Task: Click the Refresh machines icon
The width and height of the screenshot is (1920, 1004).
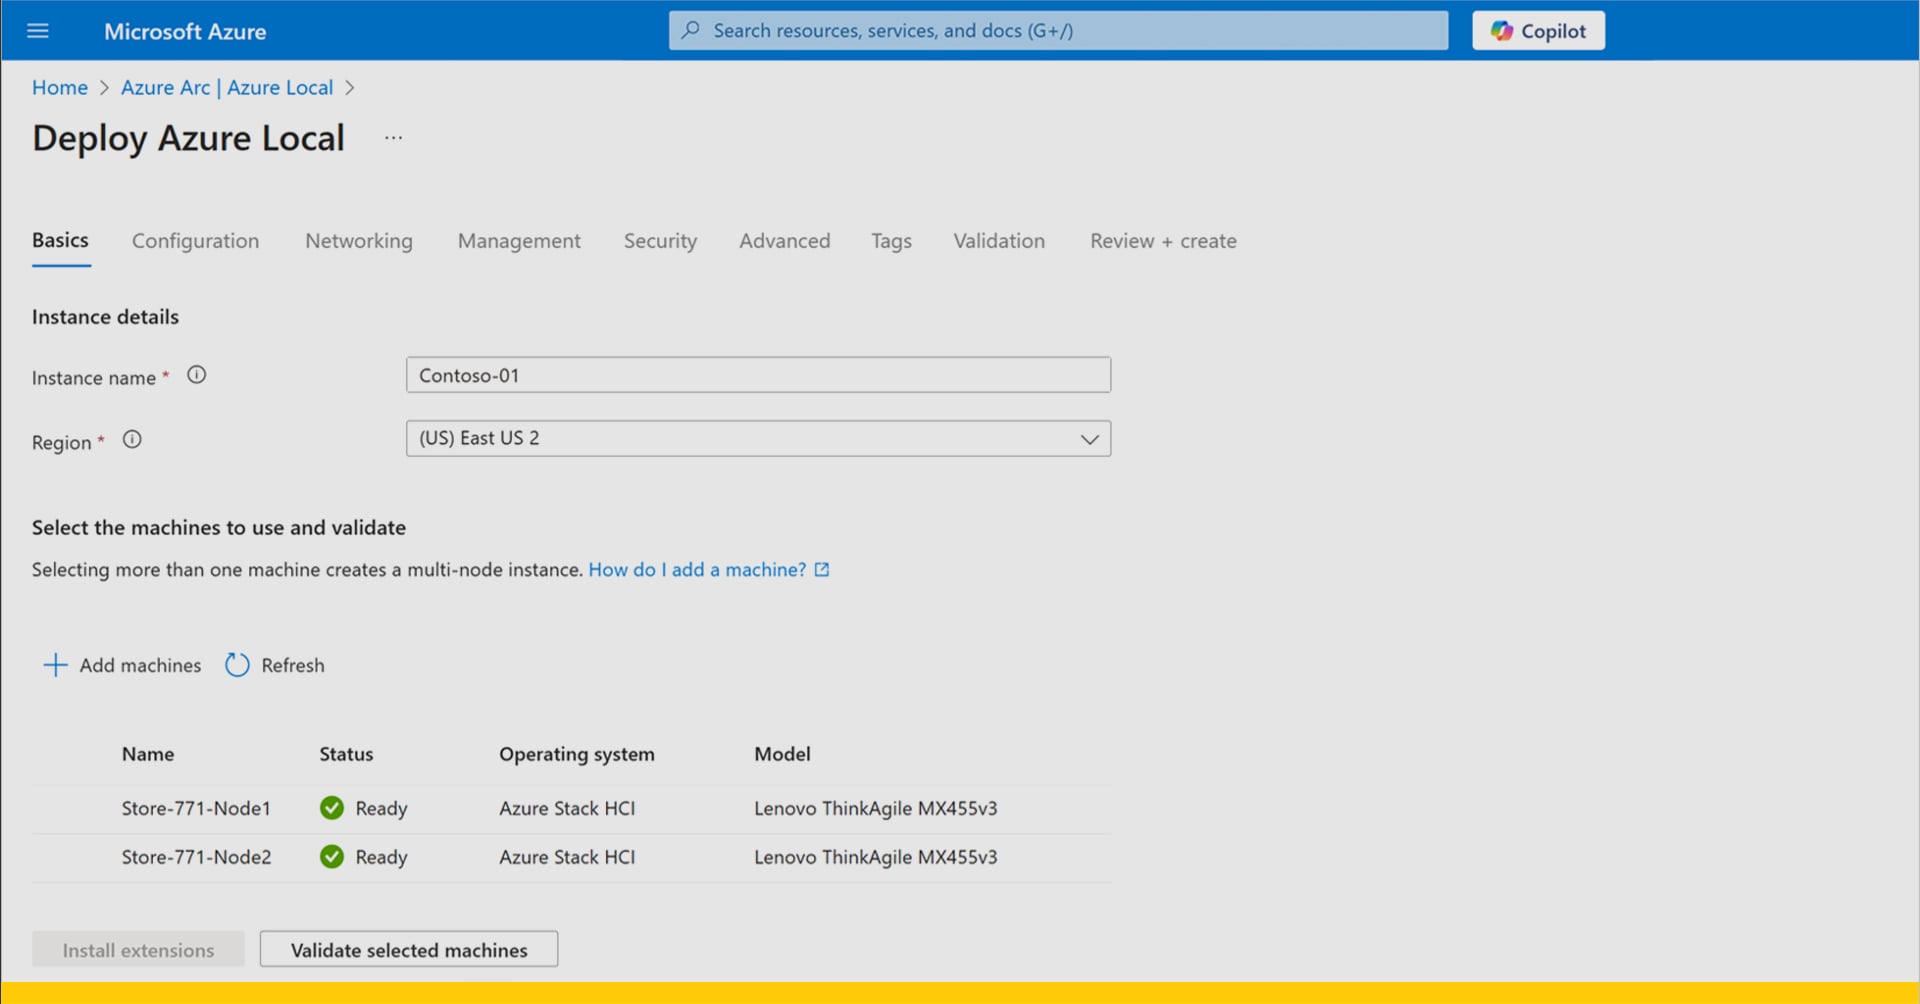Action: [237, 666]
